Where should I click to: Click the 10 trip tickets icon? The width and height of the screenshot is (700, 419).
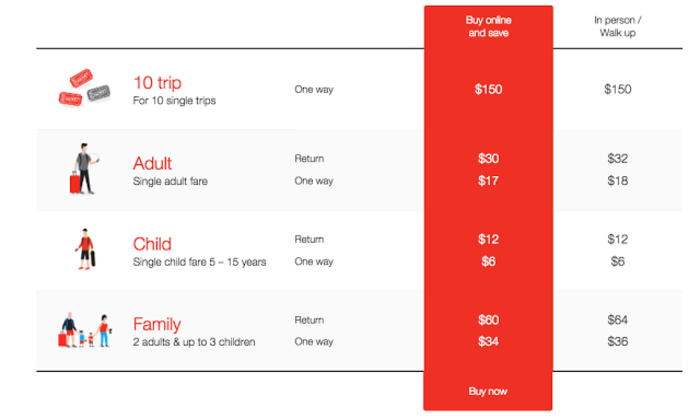click(84, 88)
